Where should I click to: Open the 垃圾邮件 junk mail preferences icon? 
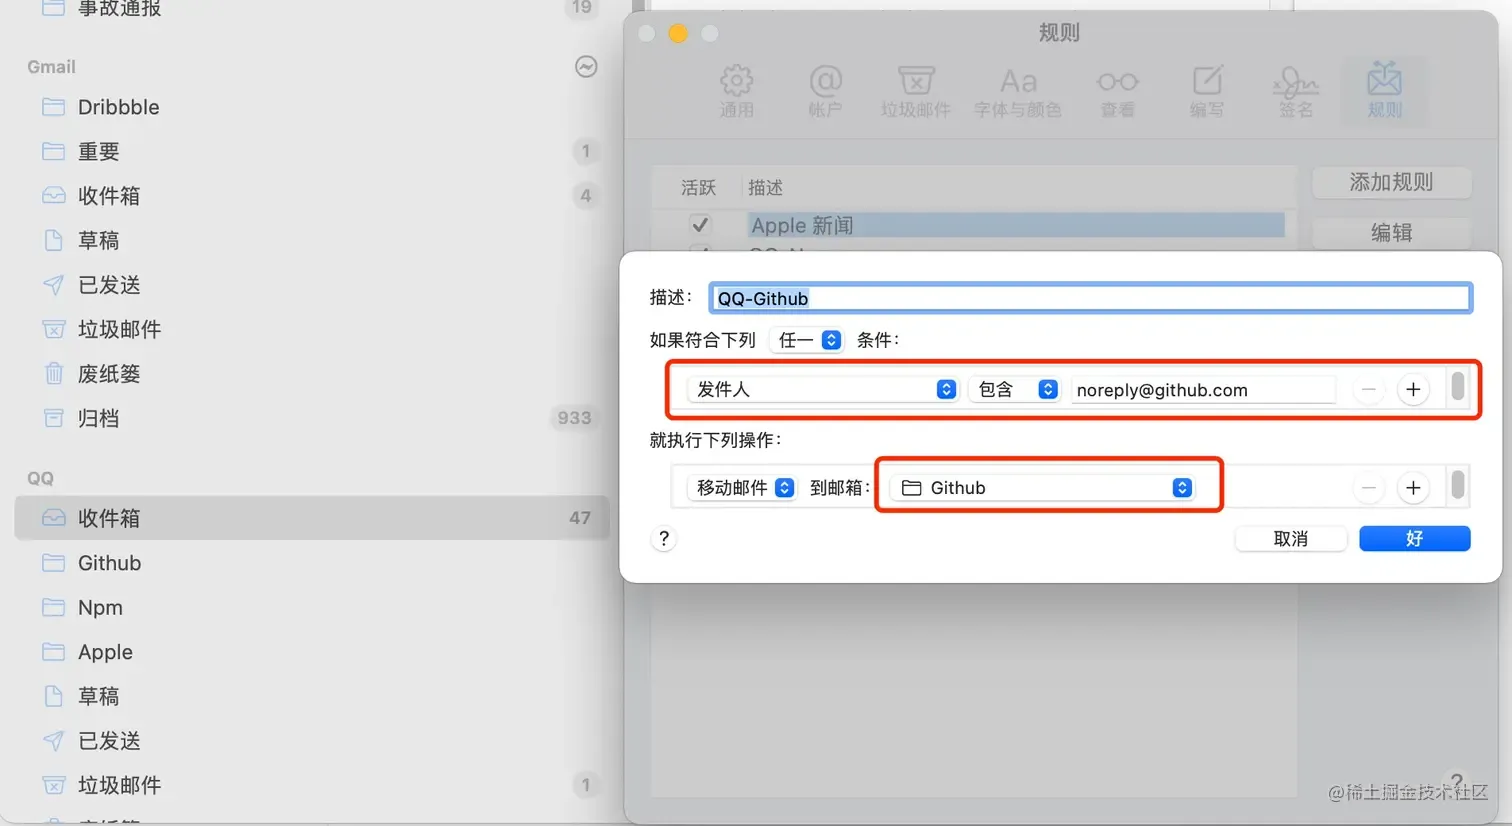tap(915, 91)
